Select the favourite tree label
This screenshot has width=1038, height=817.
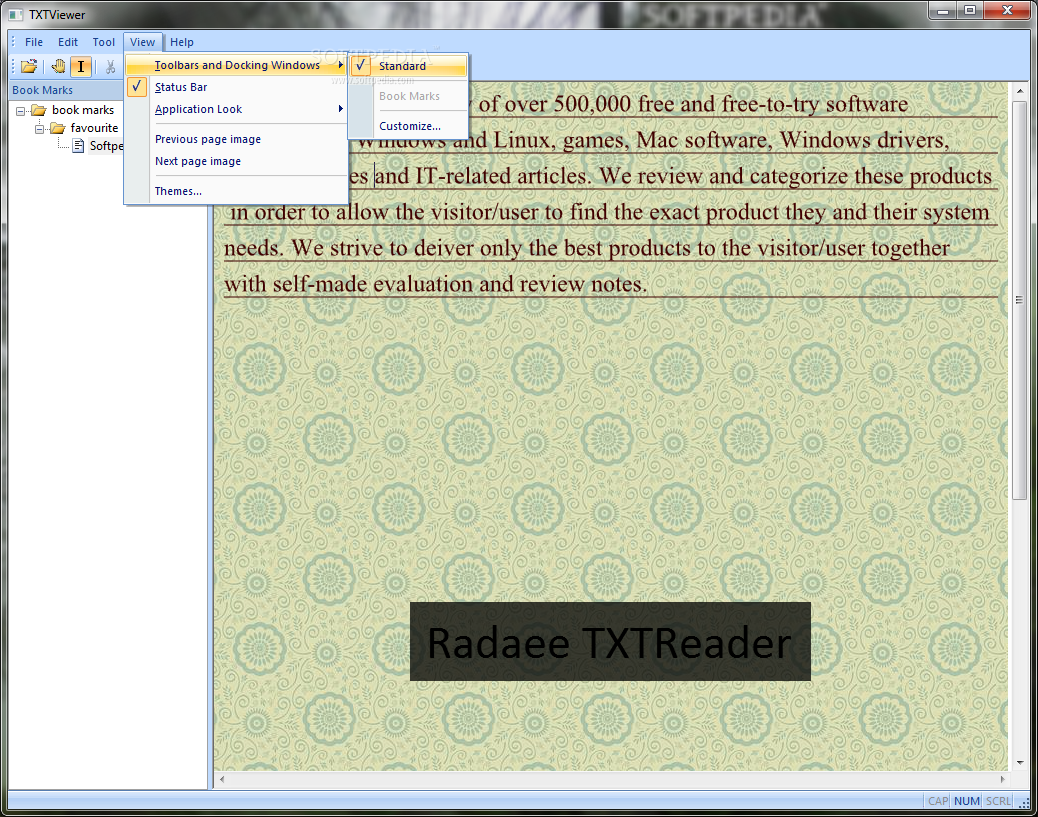(94, 128)
